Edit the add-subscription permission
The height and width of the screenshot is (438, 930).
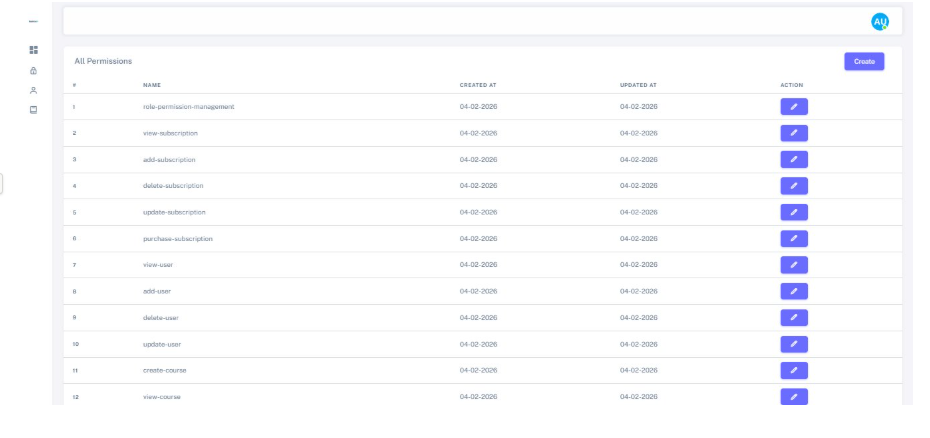pos(794,160)
